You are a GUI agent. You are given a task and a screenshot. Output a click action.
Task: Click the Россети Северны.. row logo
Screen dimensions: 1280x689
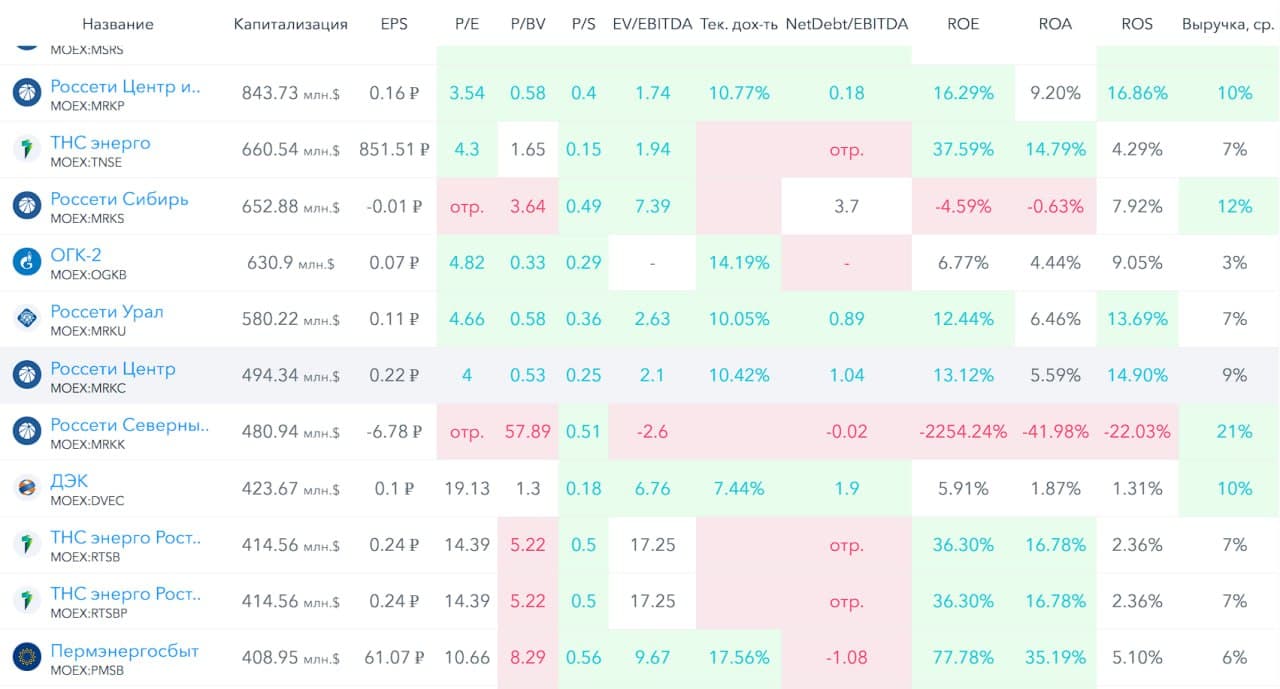26,432
